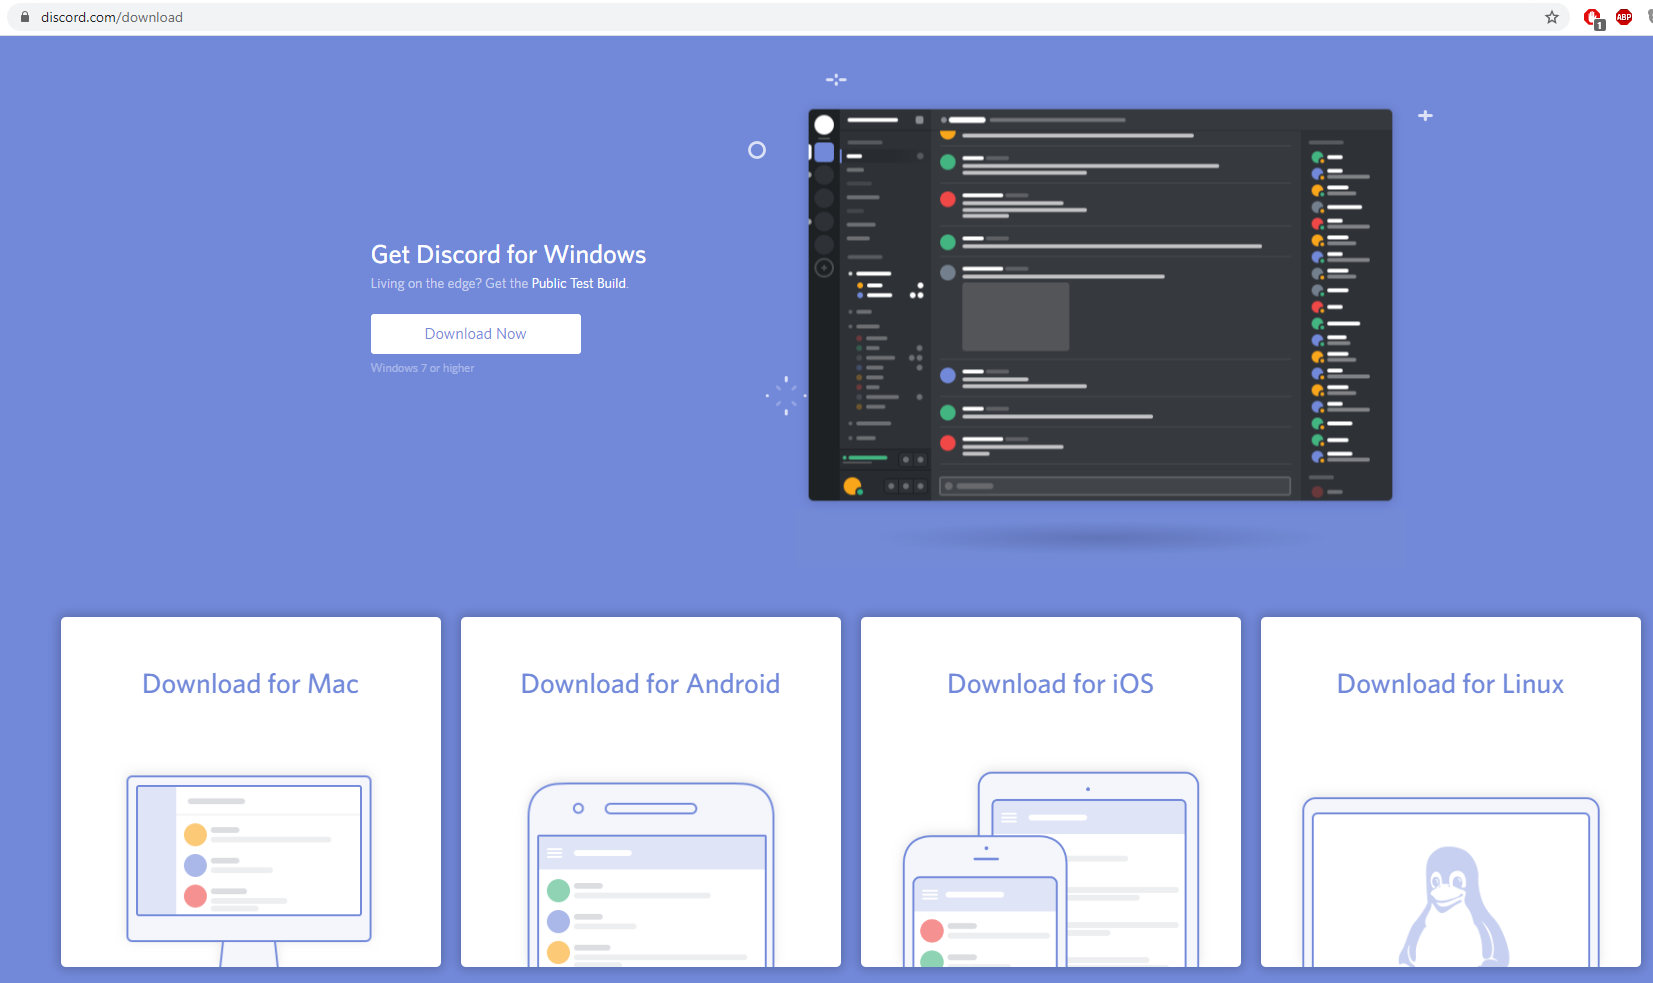The height and width of the screenshot is (983, 1653).
Task: Open the AdBlock hand extension icon
Action: pyautogui.click(x=1593, y=18)
